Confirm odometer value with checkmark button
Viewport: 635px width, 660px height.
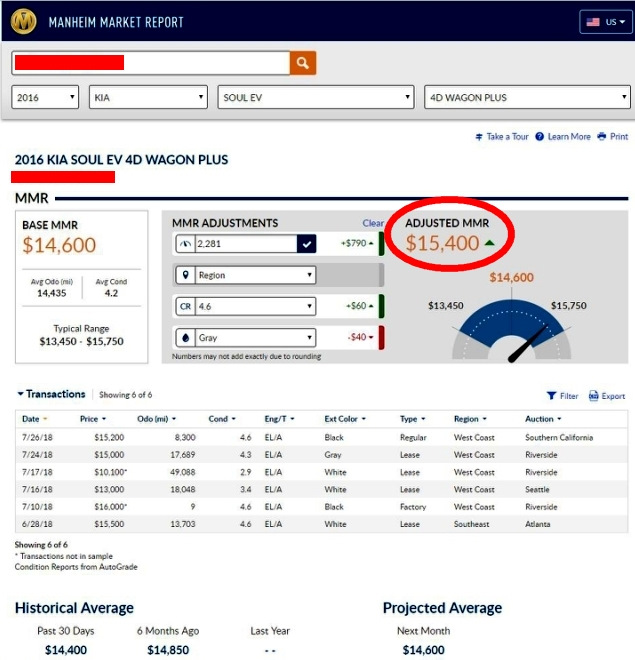pyautogui.click(x=306, y=244)
